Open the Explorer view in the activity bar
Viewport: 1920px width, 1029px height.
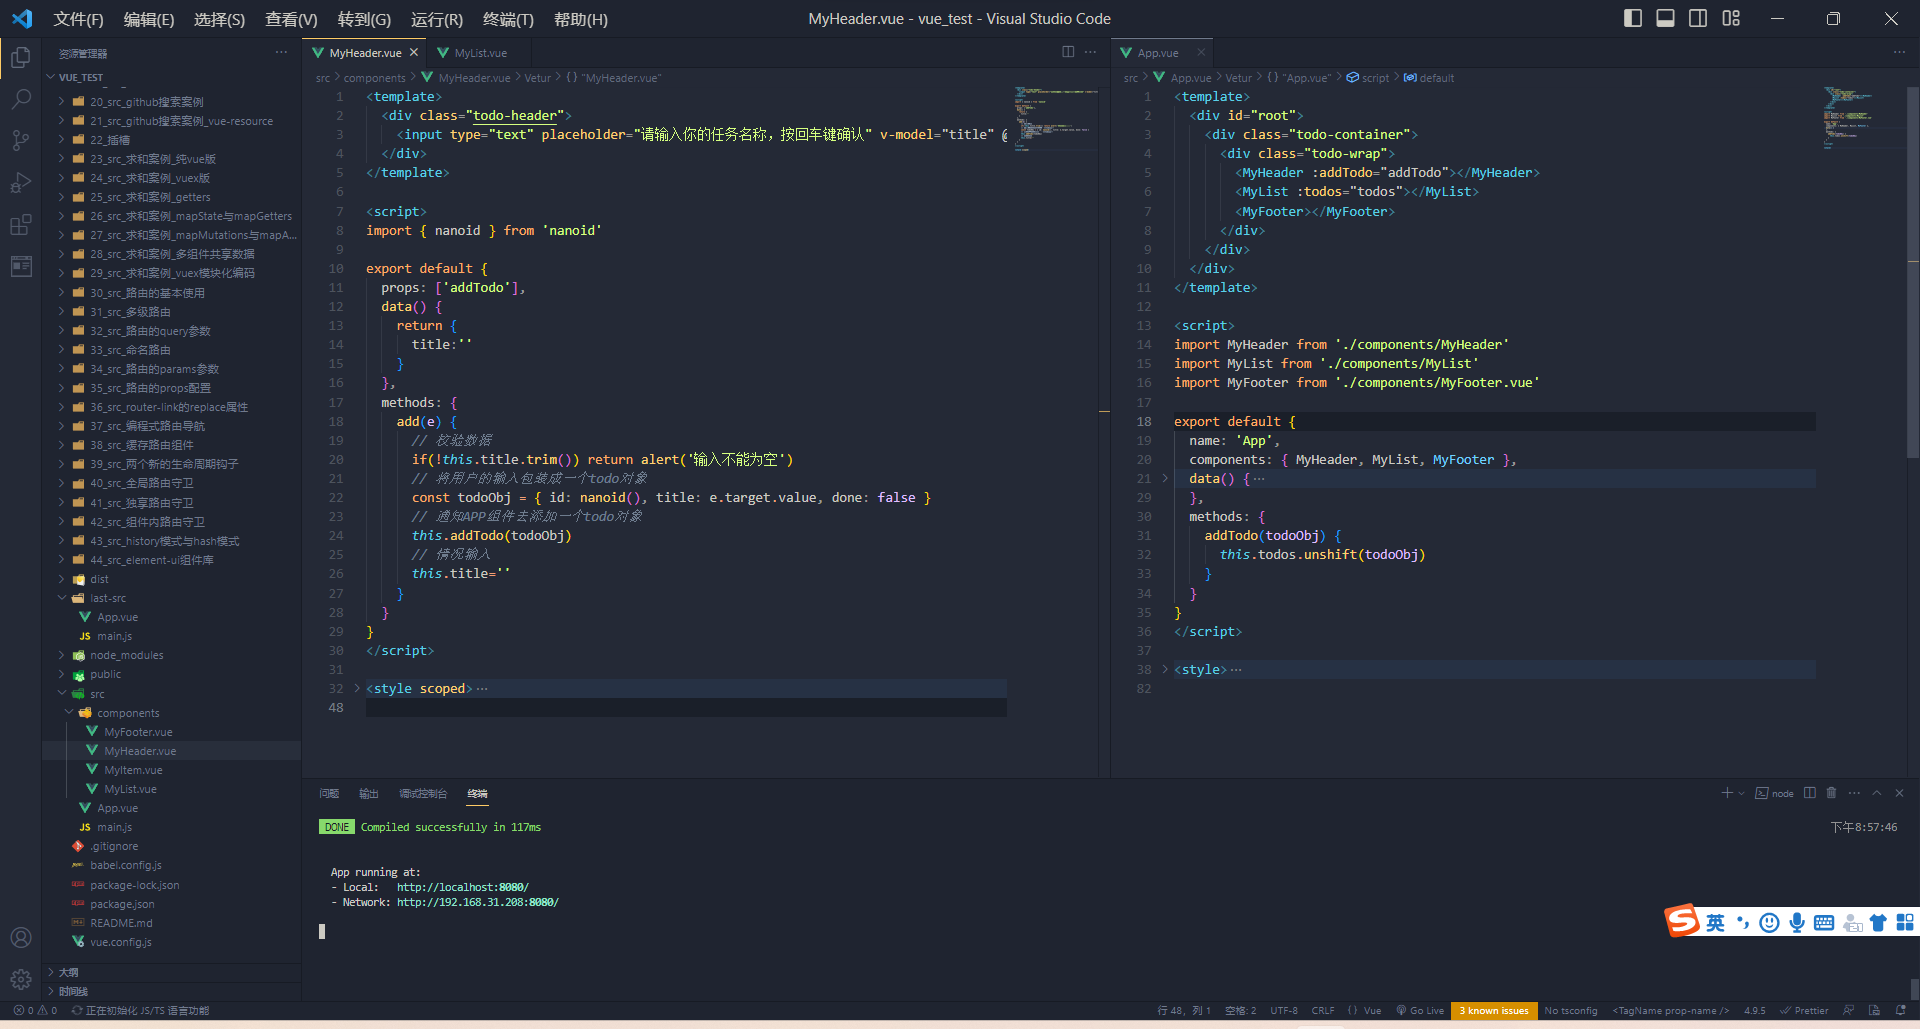(x=20, y=57)
